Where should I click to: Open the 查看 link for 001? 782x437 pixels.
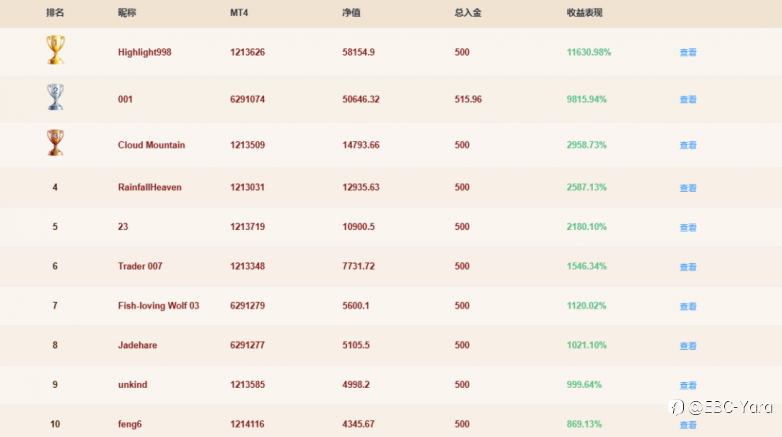click(688, 100)
